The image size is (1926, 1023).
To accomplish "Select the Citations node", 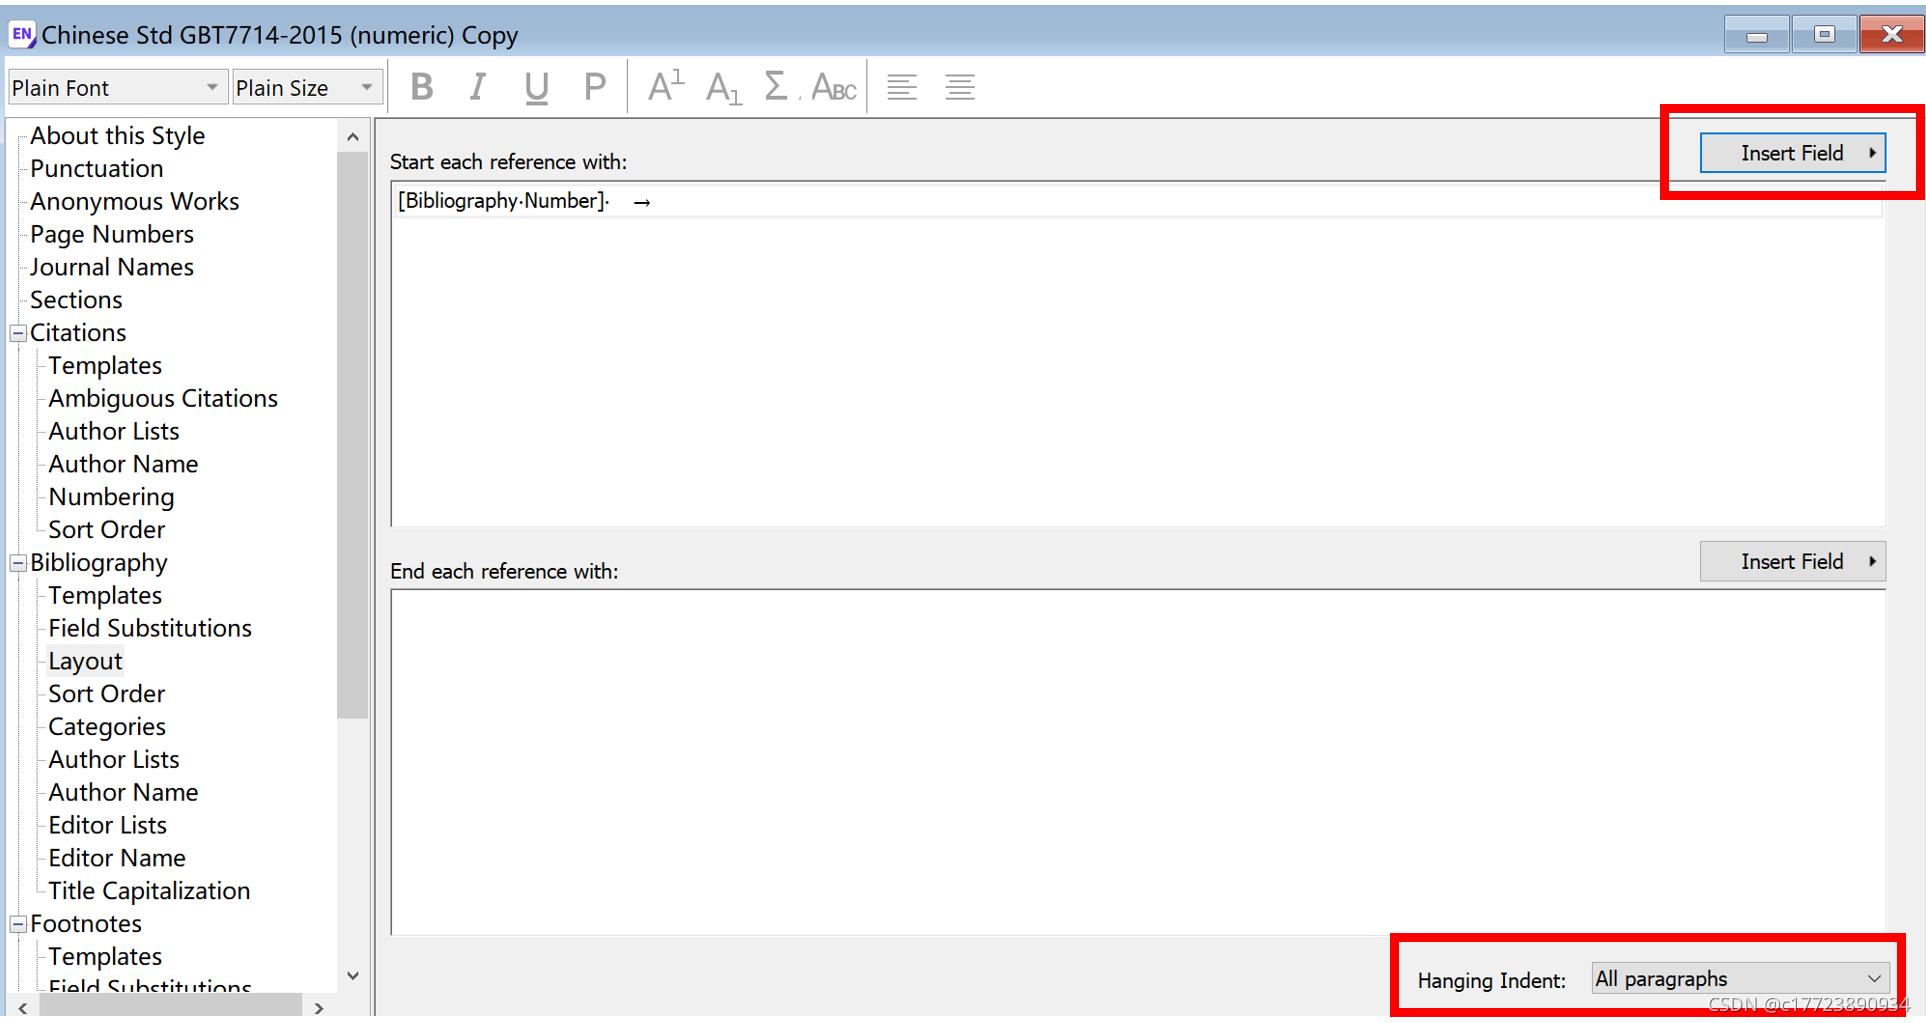I will (78, 333).
